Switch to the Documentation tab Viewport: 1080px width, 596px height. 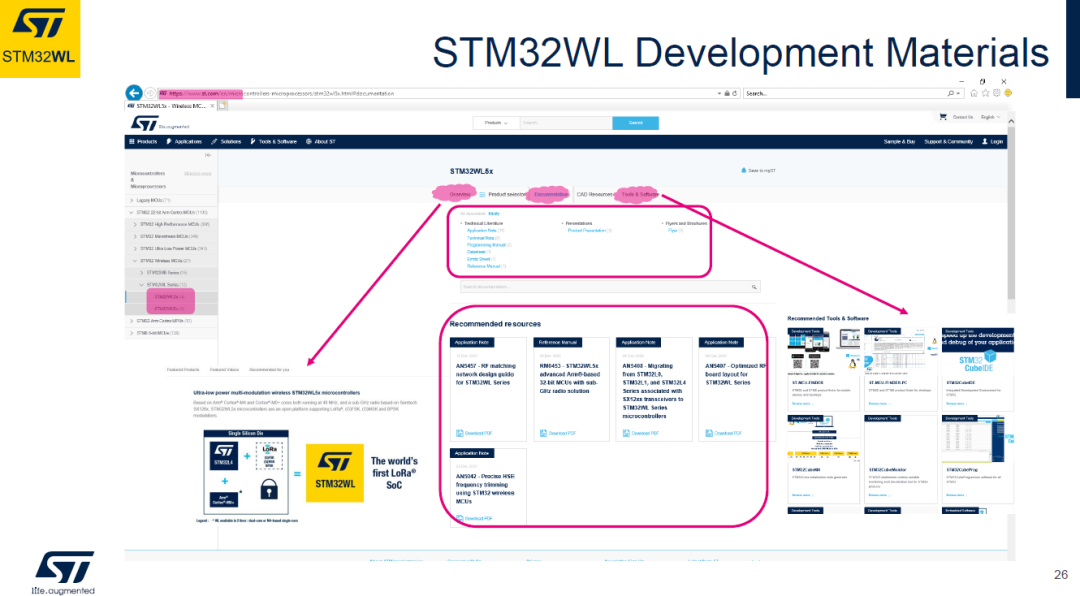[550, 194]
